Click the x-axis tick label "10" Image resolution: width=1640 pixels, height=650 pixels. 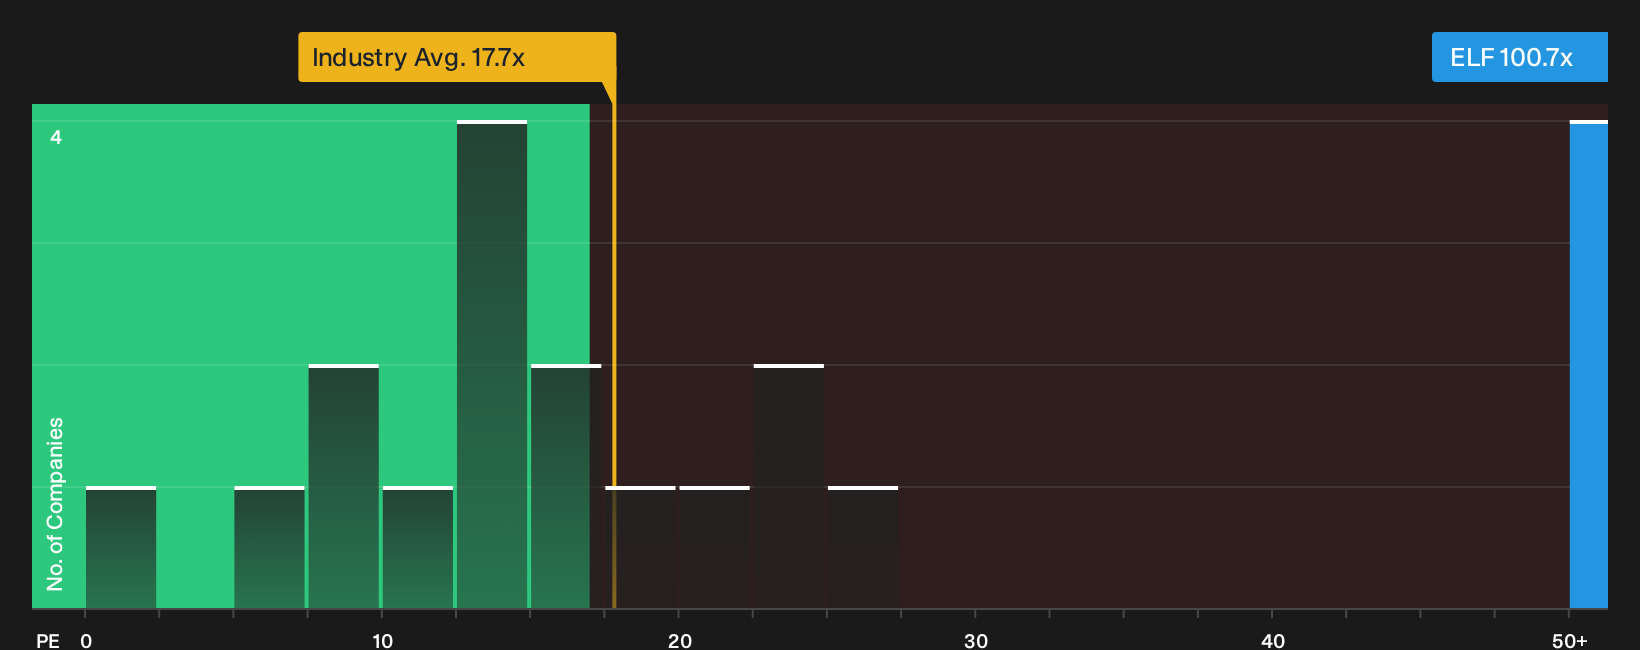pos(383,641)
